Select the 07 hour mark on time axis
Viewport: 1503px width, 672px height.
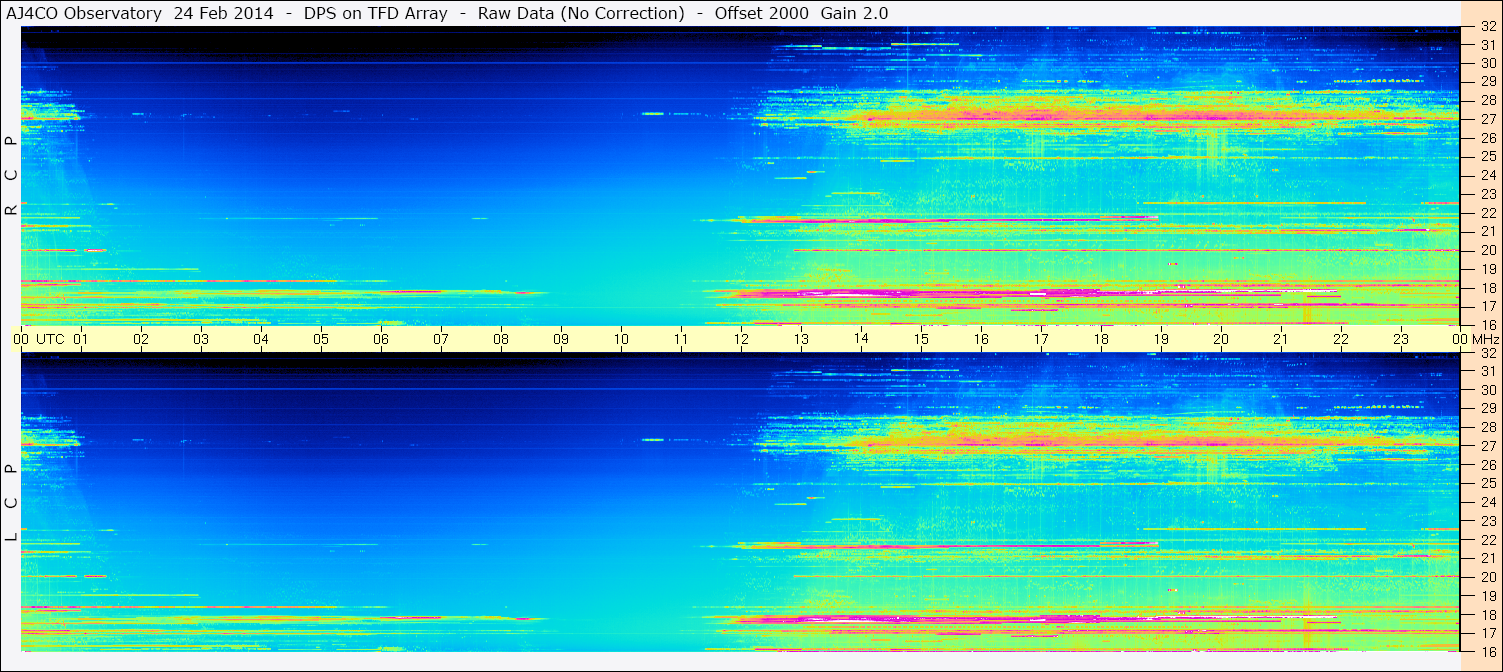[441, 339]
